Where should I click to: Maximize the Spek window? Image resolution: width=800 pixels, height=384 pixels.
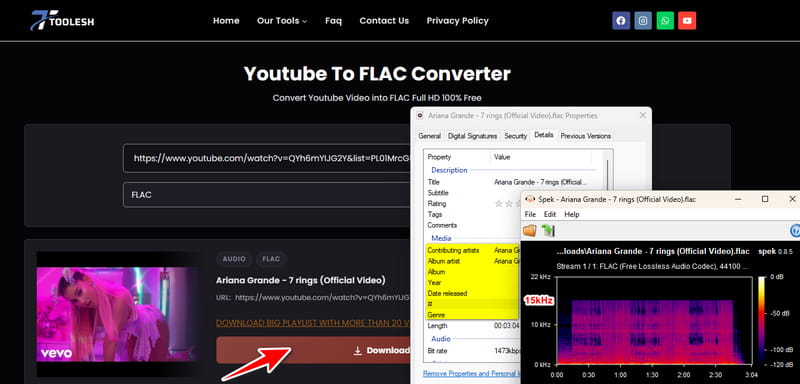pyautogui.click(x=765, y=199)
